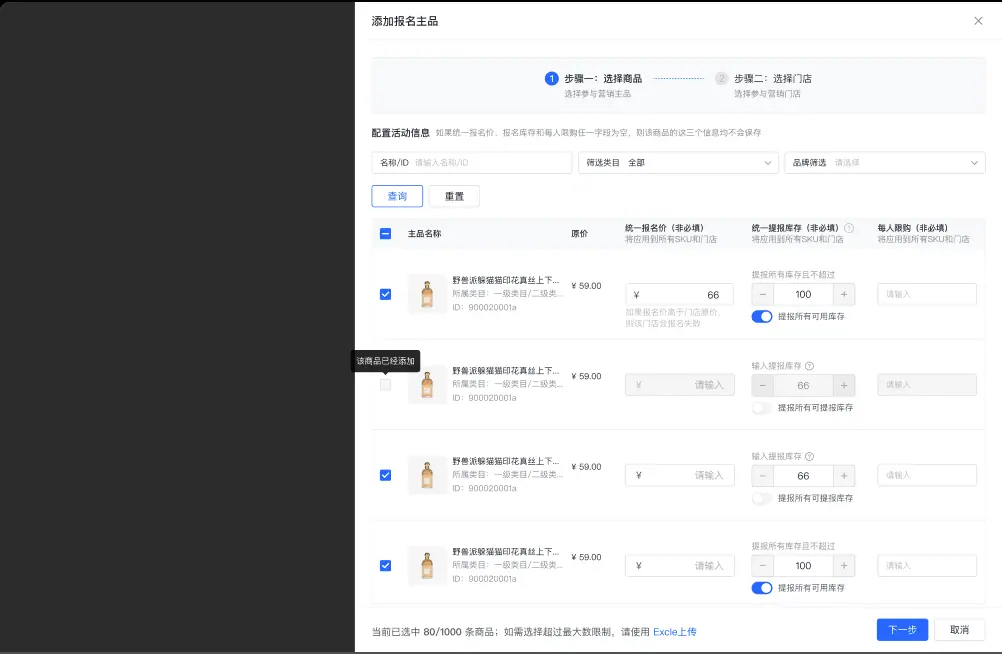Click the 当前已选中 80/1000 条商品 status text
The image size is (1002, 654).
434,632
